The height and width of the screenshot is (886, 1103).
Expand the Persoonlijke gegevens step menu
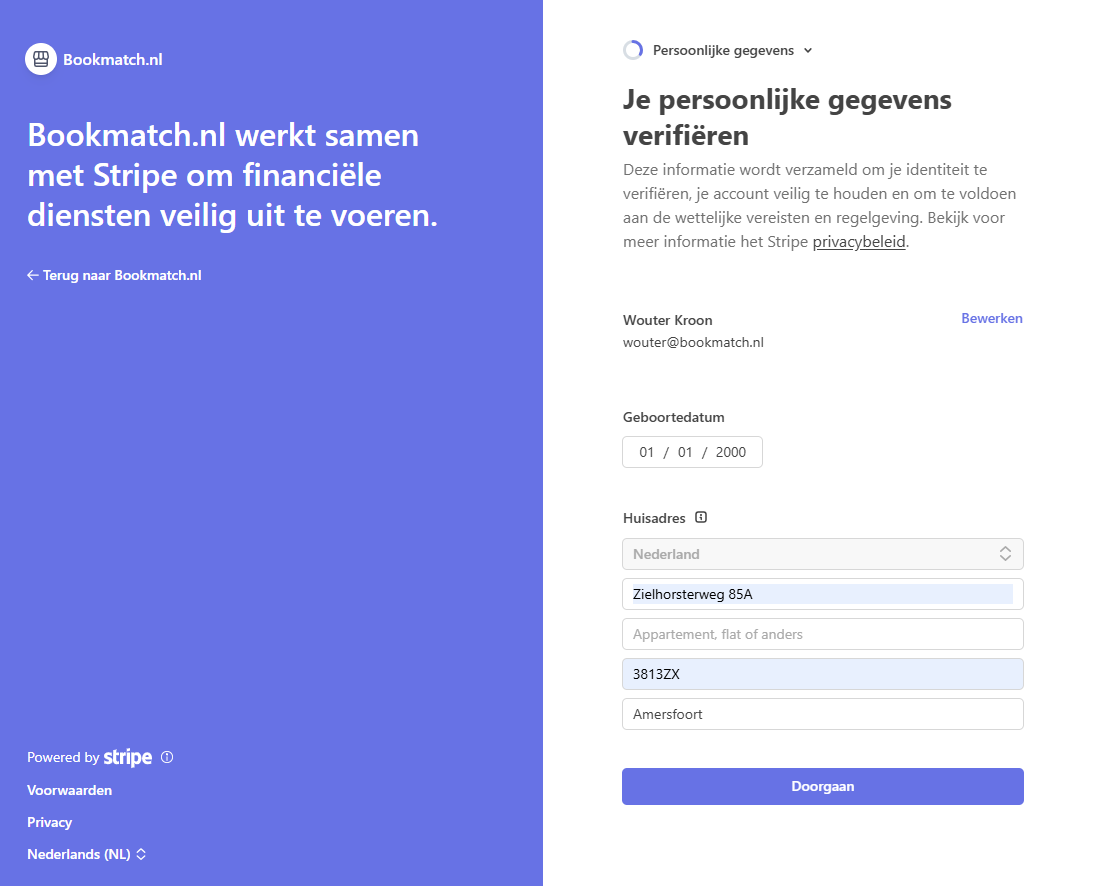coord(732,50)
